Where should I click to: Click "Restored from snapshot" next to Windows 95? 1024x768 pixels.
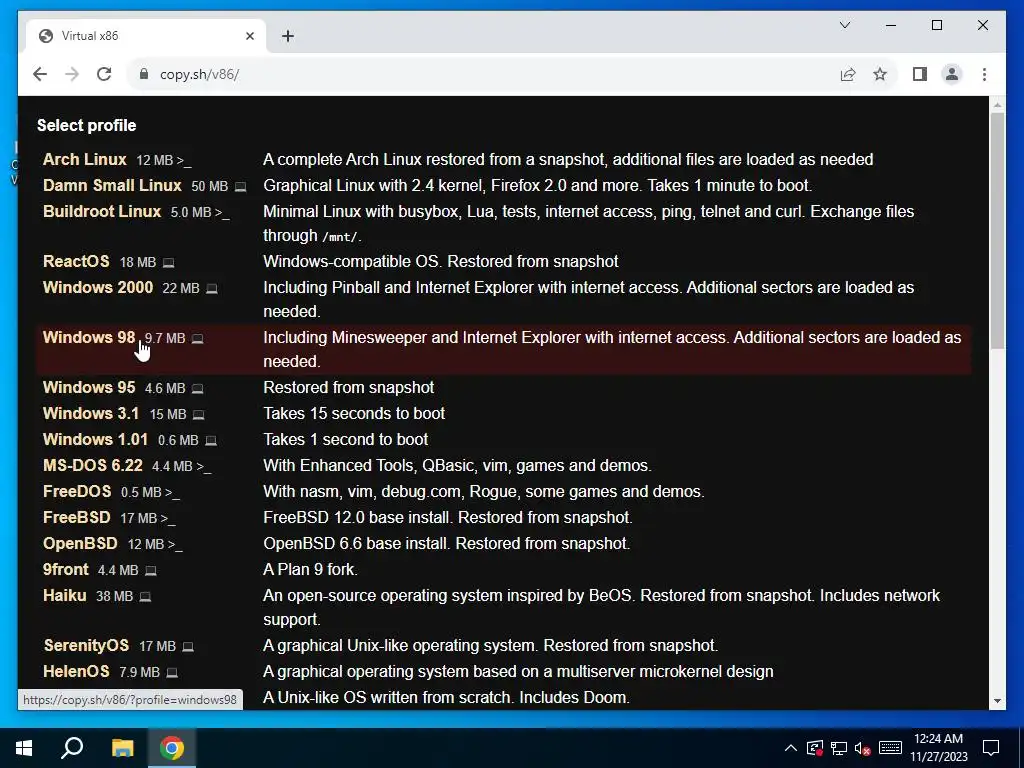click(349, 387)
